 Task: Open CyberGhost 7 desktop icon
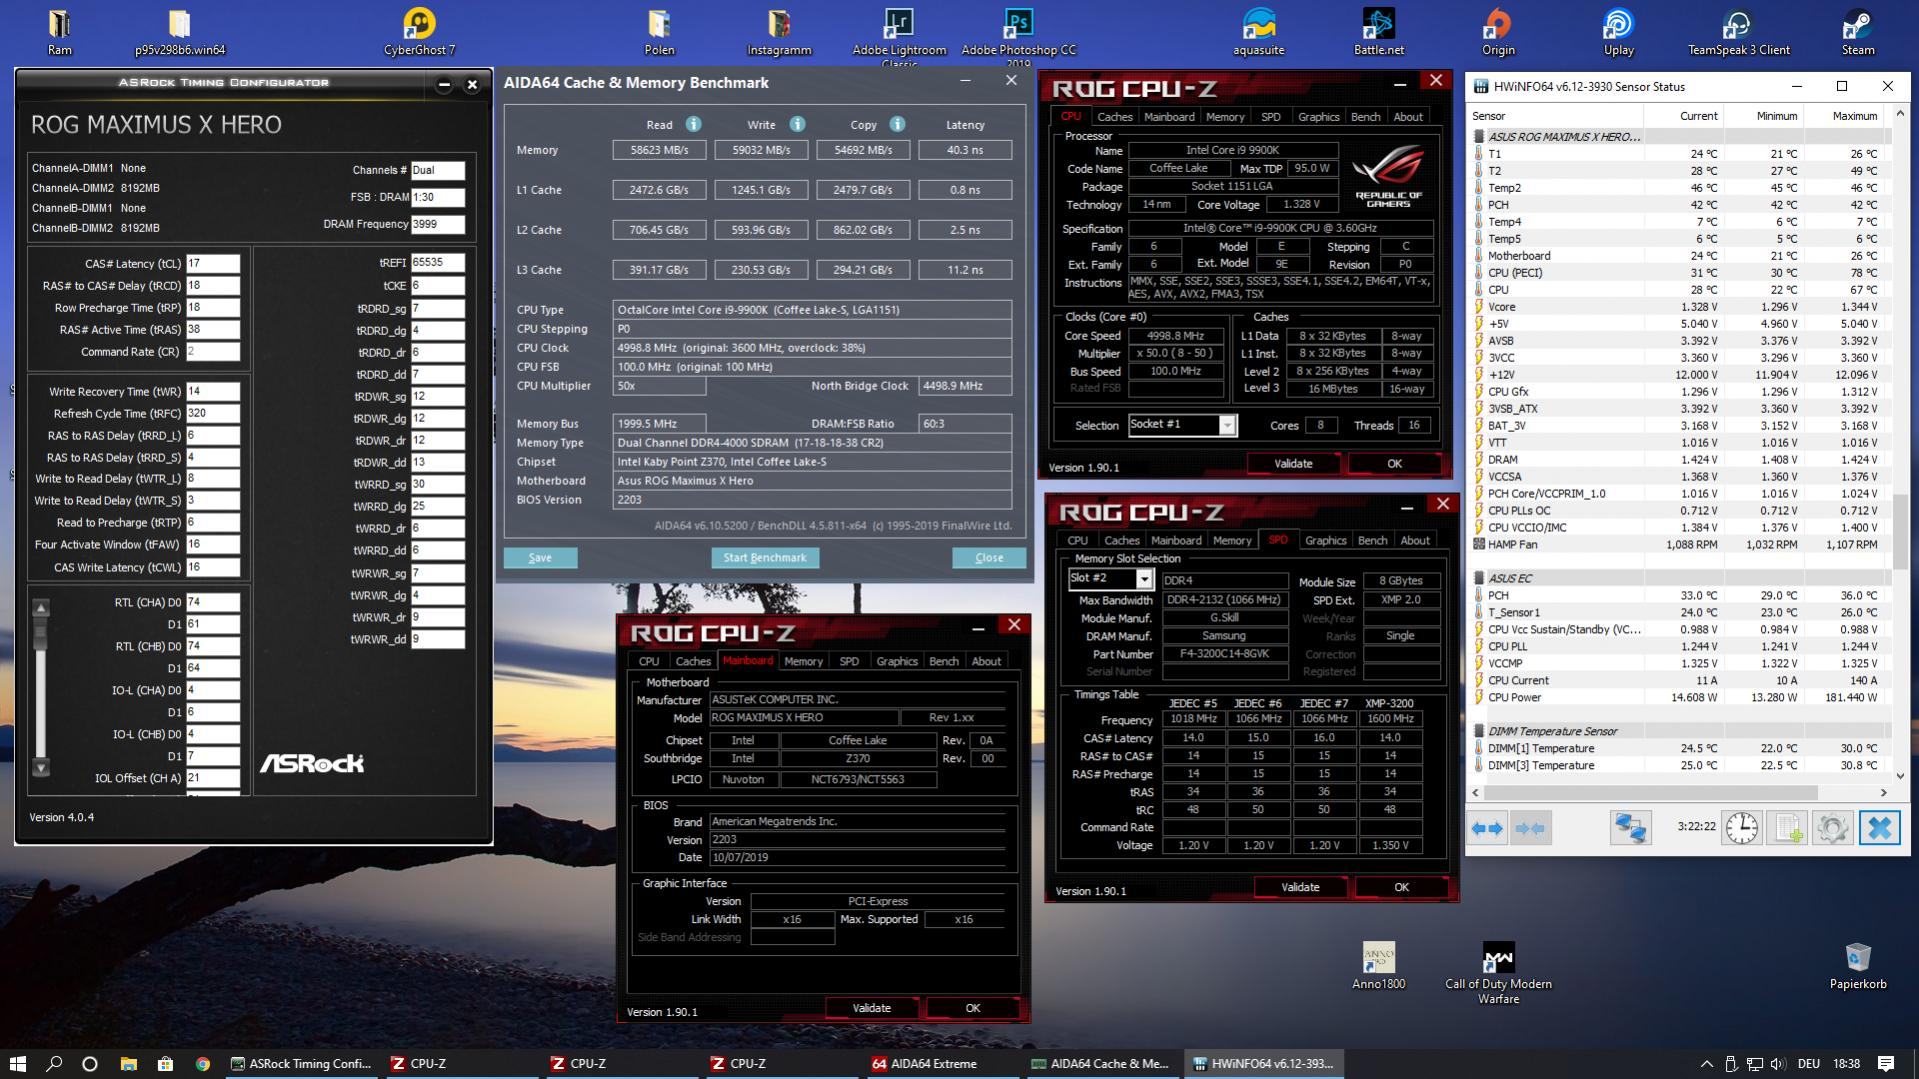point(419,32)
